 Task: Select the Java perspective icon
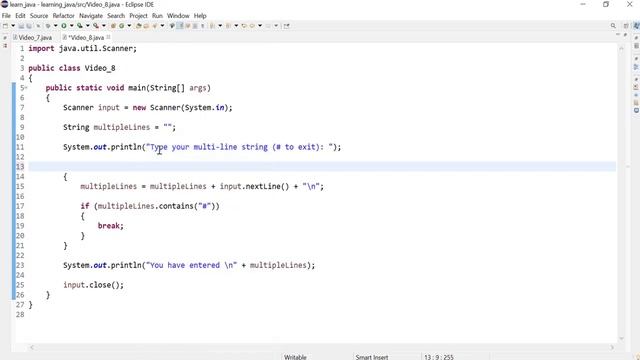[636, 26]
